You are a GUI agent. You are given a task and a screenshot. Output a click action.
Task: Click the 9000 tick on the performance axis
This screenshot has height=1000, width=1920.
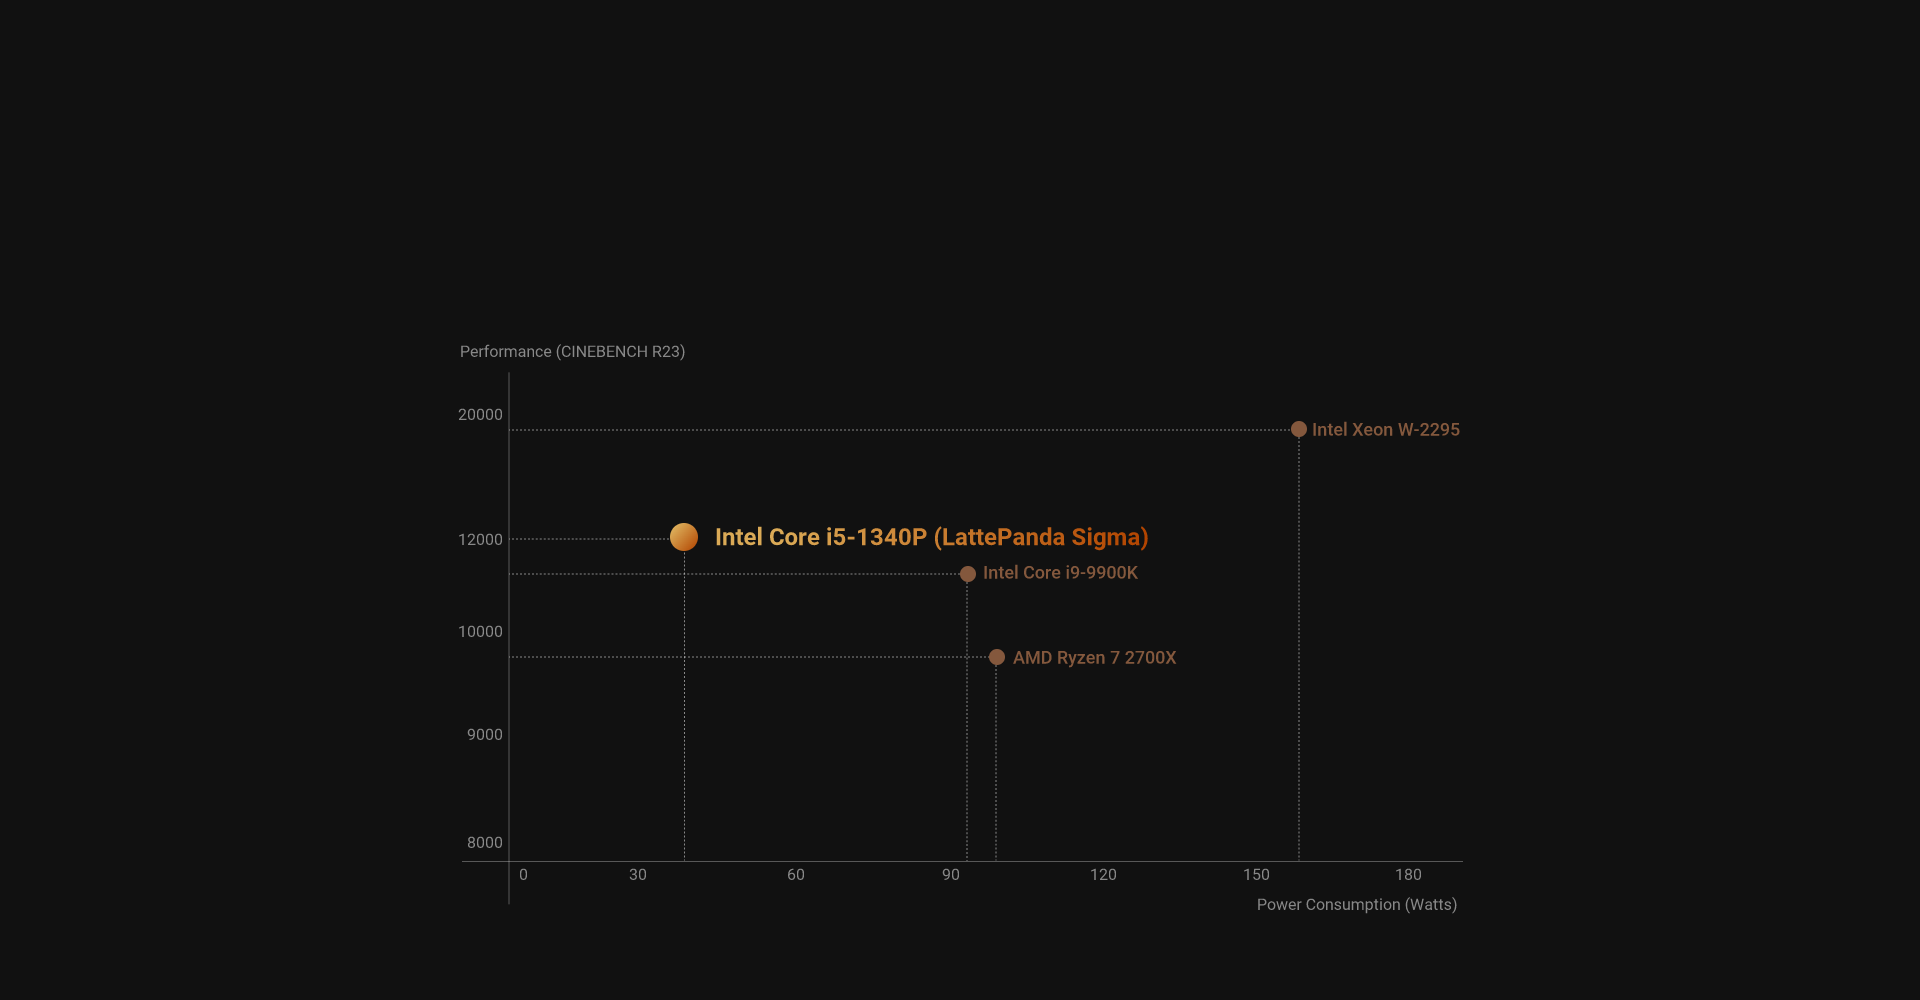(x=484, y=735)
